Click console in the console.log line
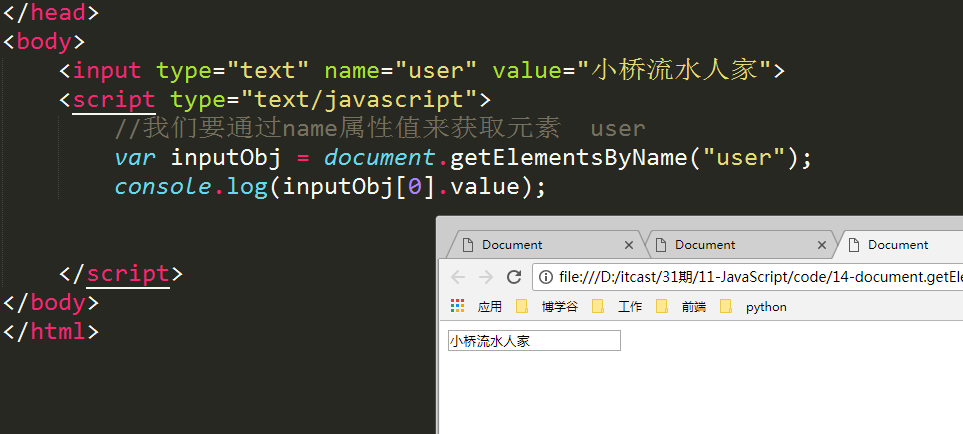The height and width of the screenshot is (434, 963). click(163, 187)
